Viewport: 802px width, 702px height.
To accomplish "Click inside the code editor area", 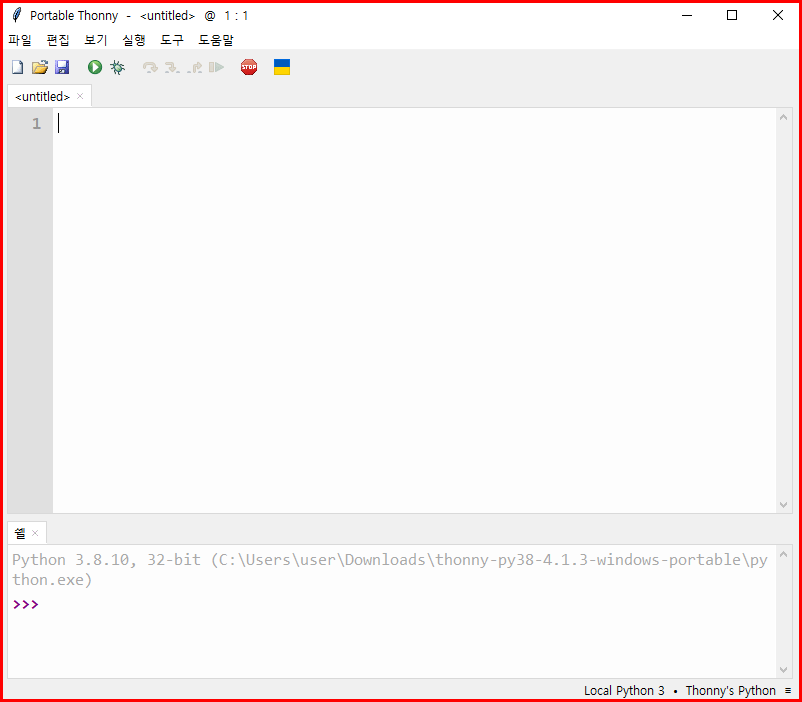I will point(414,310).
